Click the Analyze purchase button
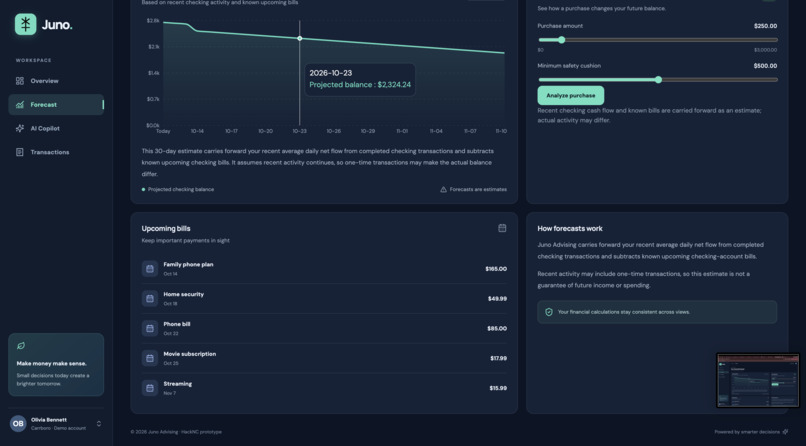Image resolution: width=806 pixels, height=446 pixels. pos(571,96)
